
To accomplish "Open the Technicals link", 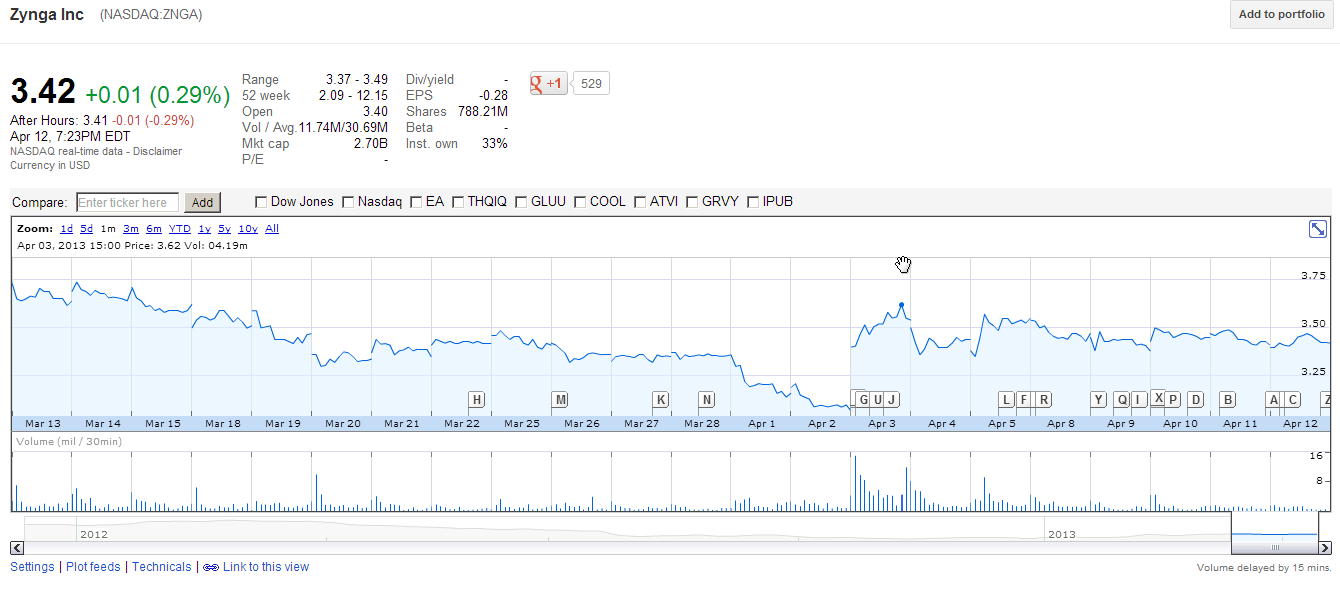I will coord(161,567).
